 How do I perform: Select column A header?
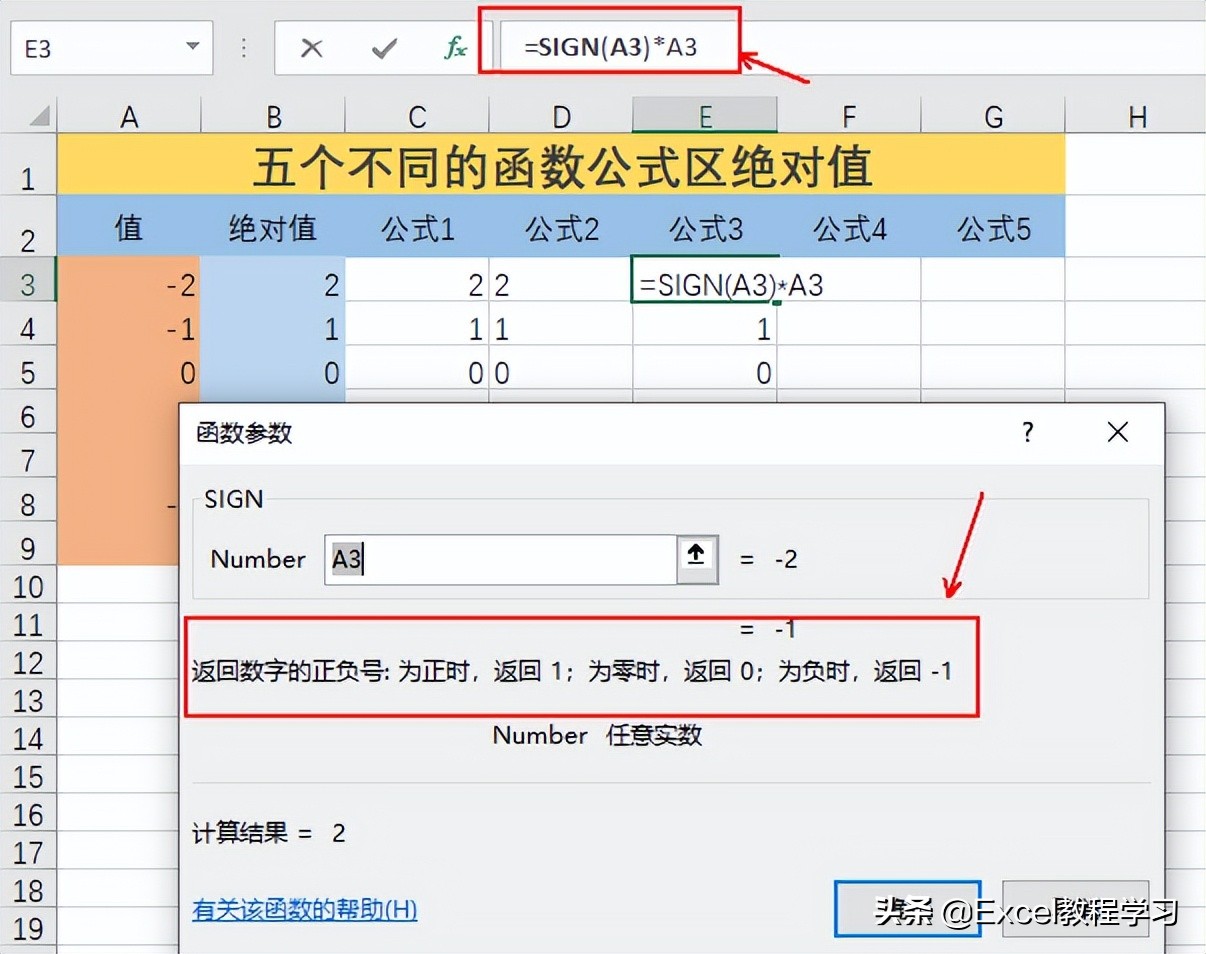coord(129,117)
